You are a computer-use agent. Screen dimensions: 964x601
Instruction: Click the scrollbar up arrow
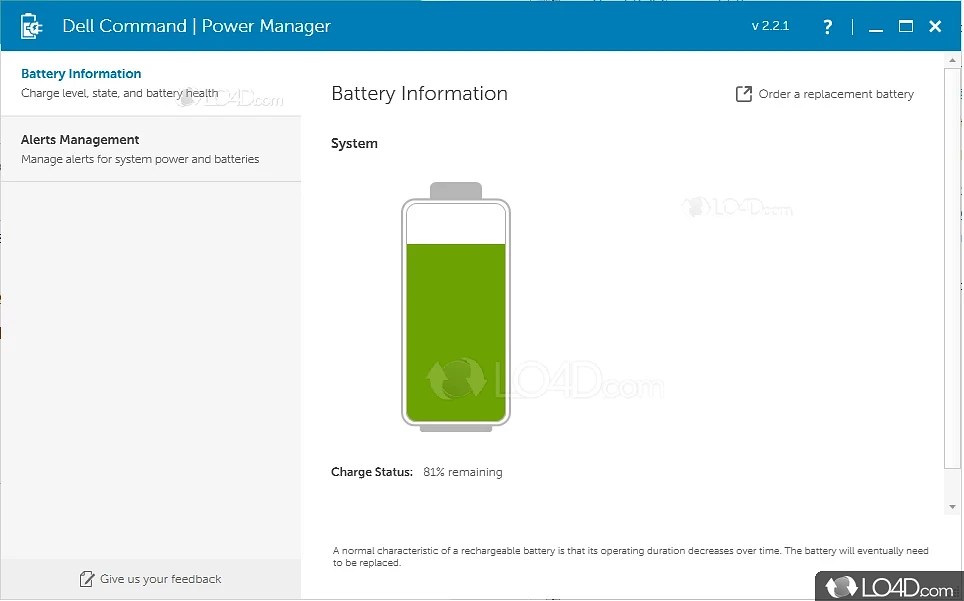tap(952, 60)
